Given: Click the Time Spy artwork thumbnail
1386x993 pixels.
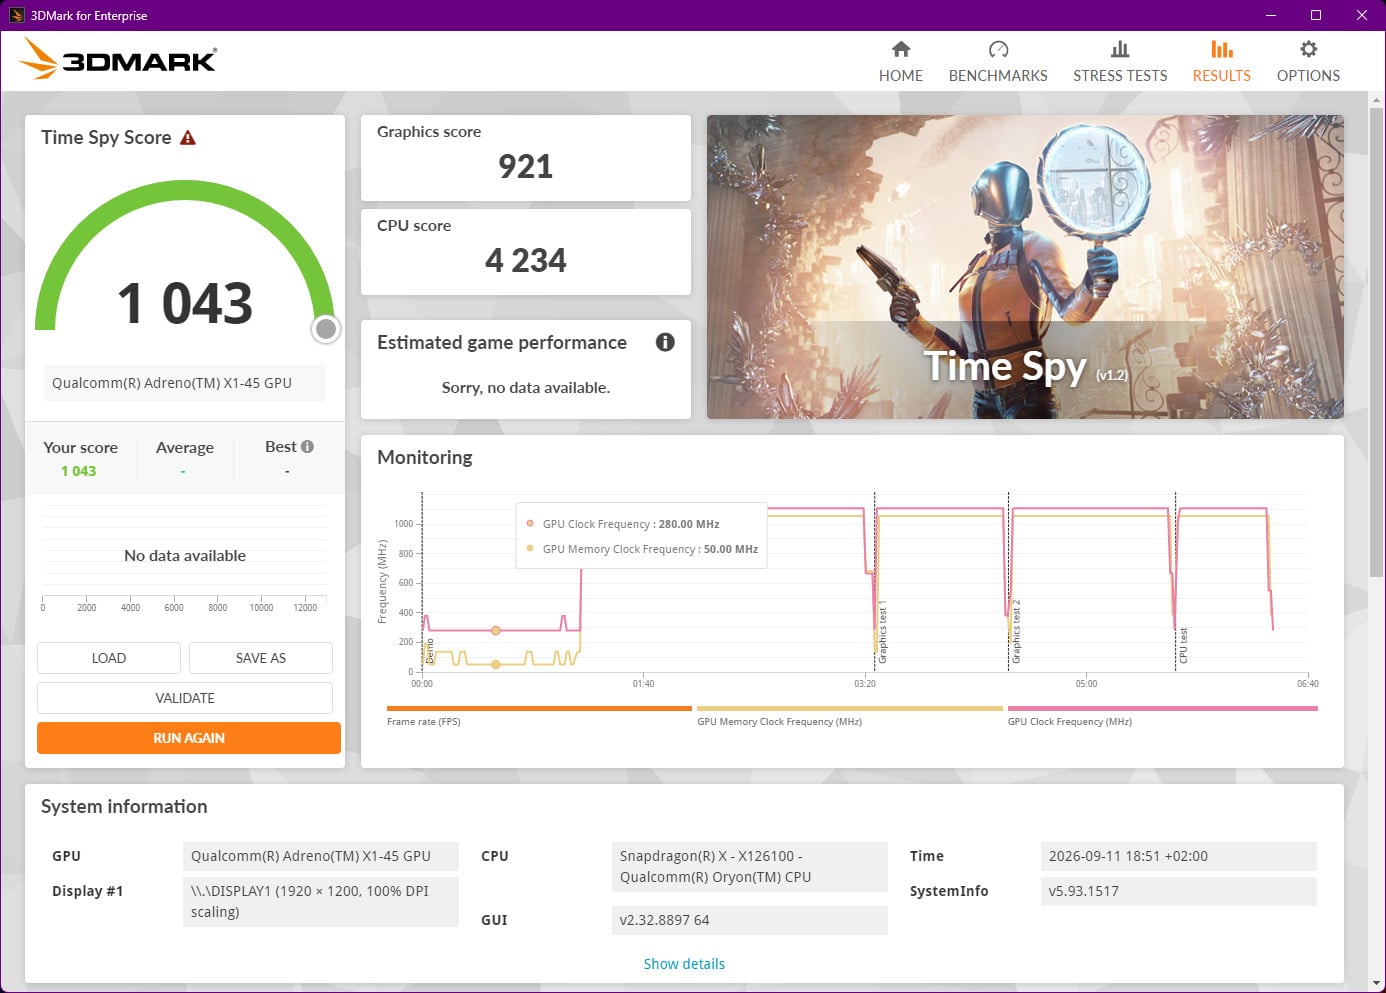Looking at the screenshot, I should click(x=1025, y=267).
